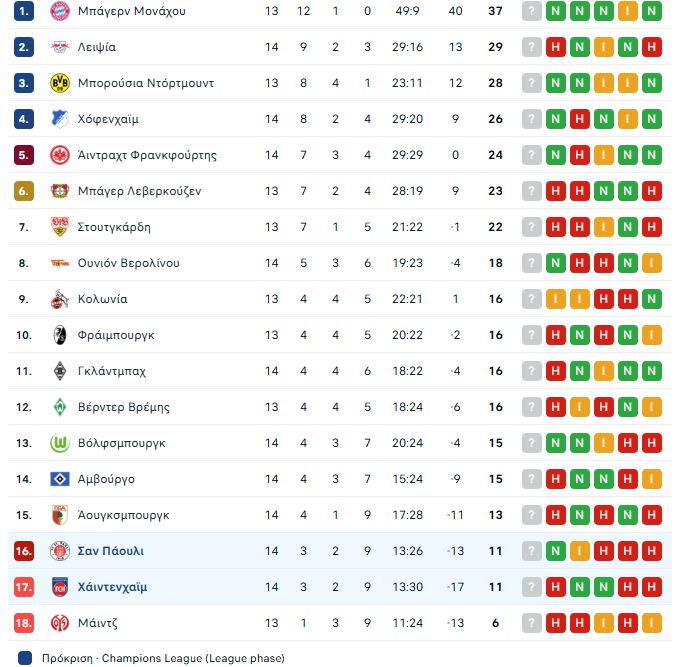Click the Bayern Munich club crest

(59, 12)
